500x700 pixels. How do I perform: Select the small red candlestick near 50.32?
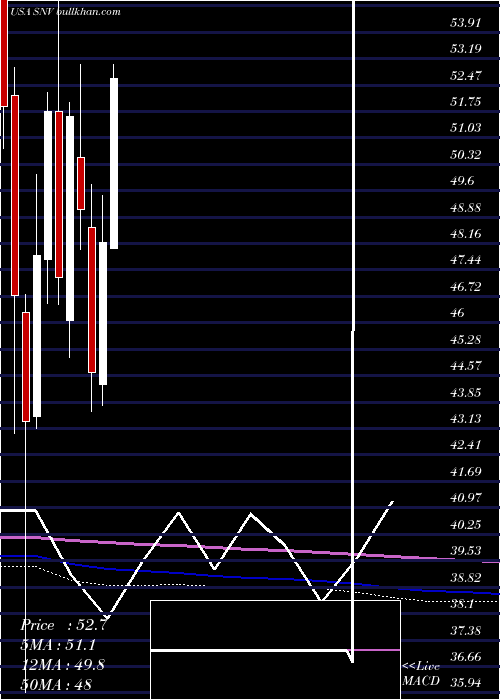coord(81,183)
